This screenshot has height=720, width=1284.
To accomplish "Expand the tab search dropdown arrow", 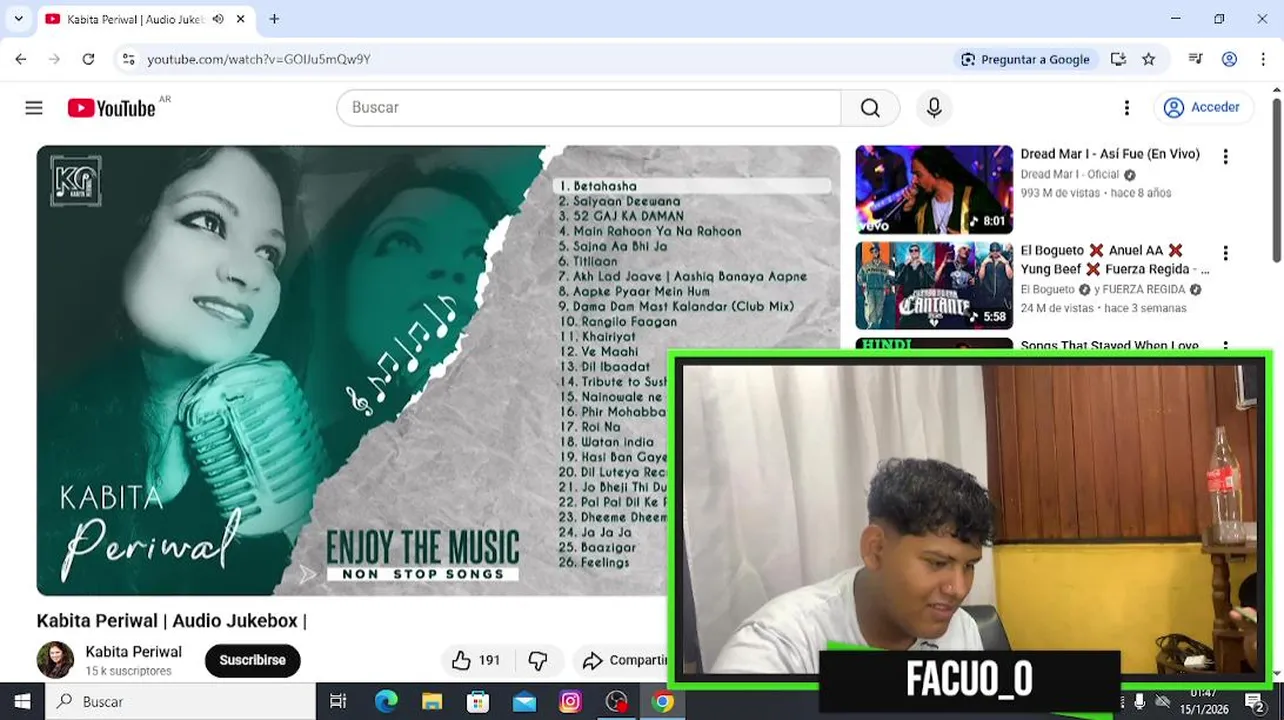I will [x=18, y=19].
